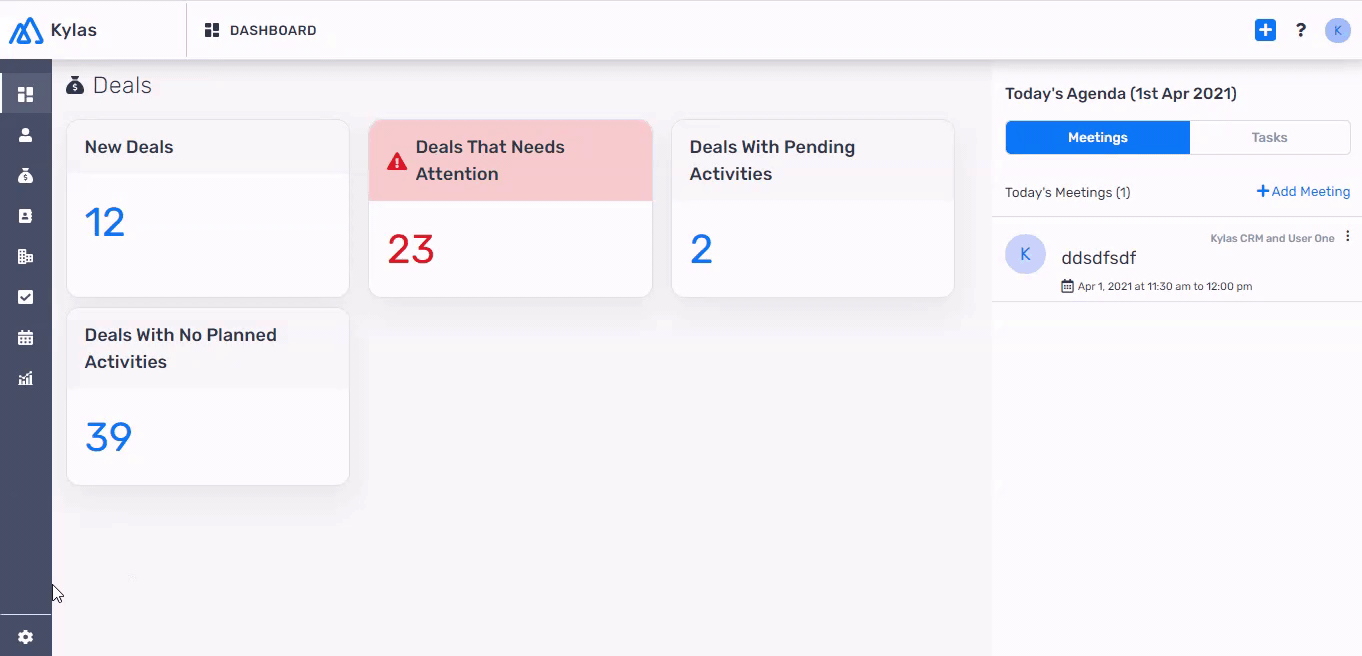Switch to the Tasks tab

click(1270, 138)
